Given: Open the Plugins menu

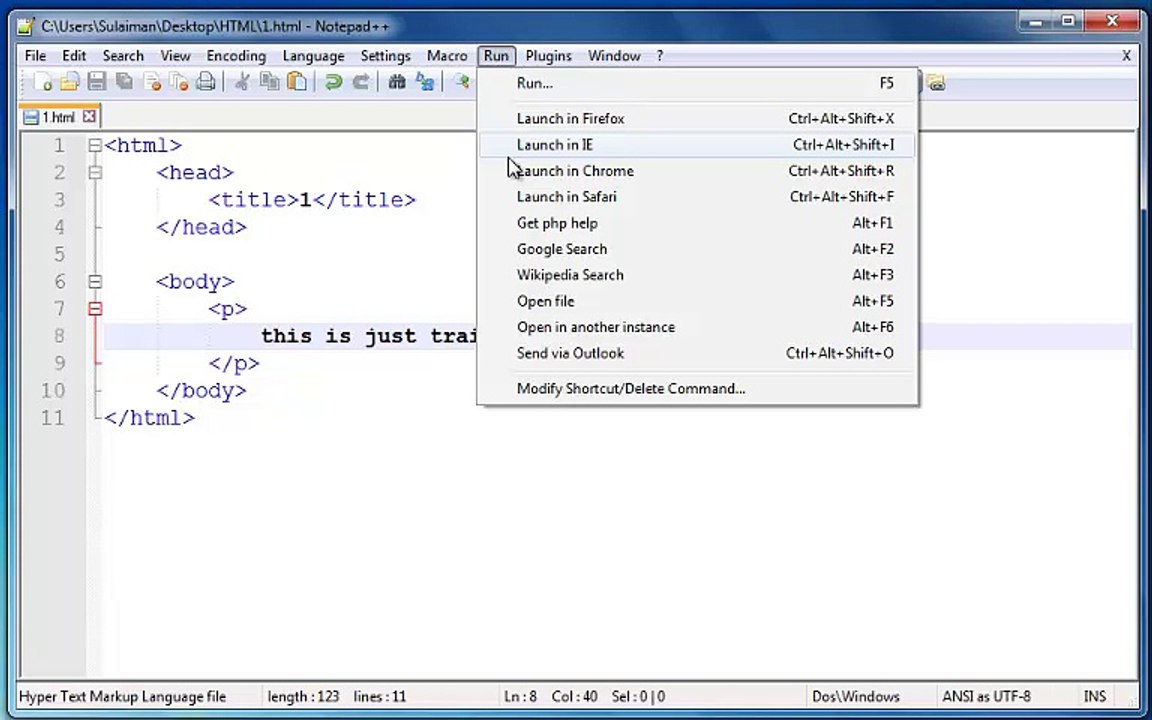Looking at the screenshot, I should coord(548,56).
